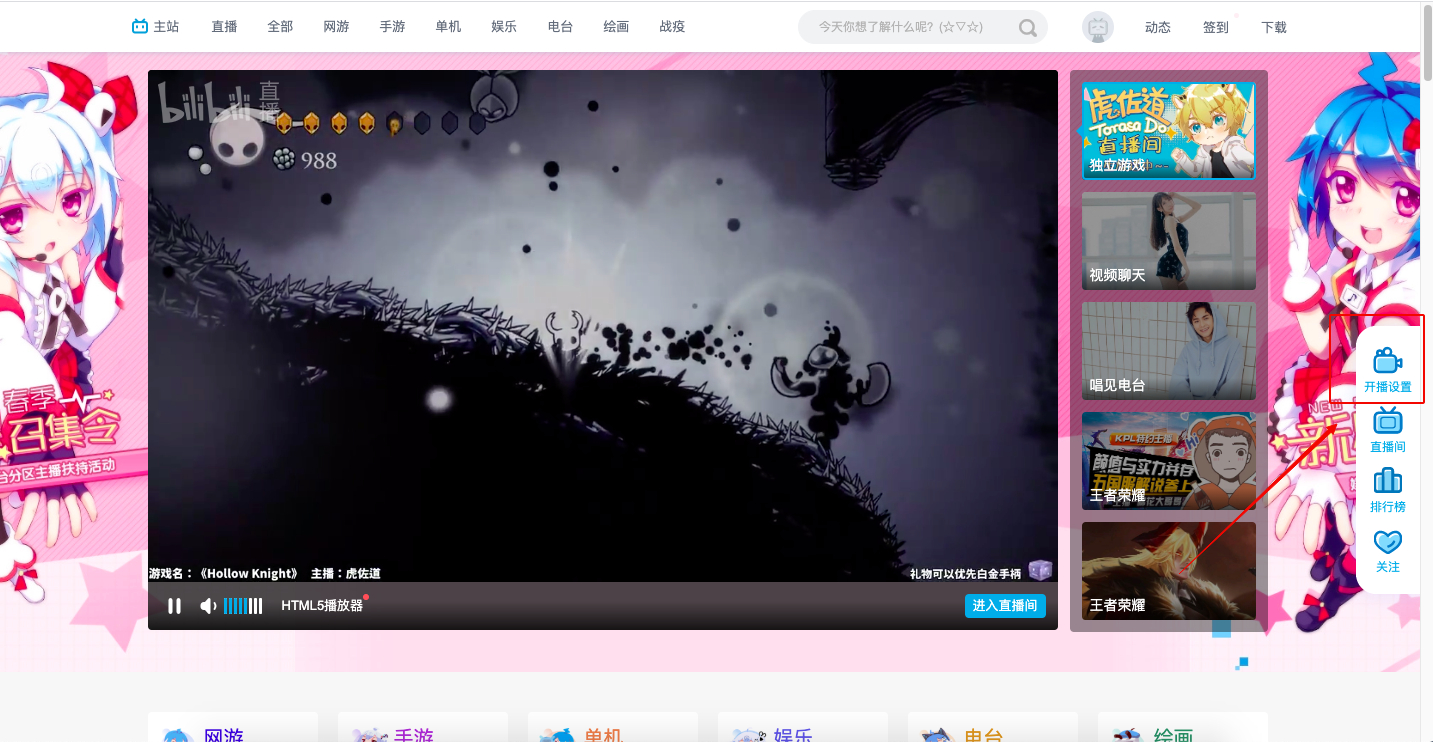Select the 王者荣耀 thumbnail with fox character

coord(1168,571)
